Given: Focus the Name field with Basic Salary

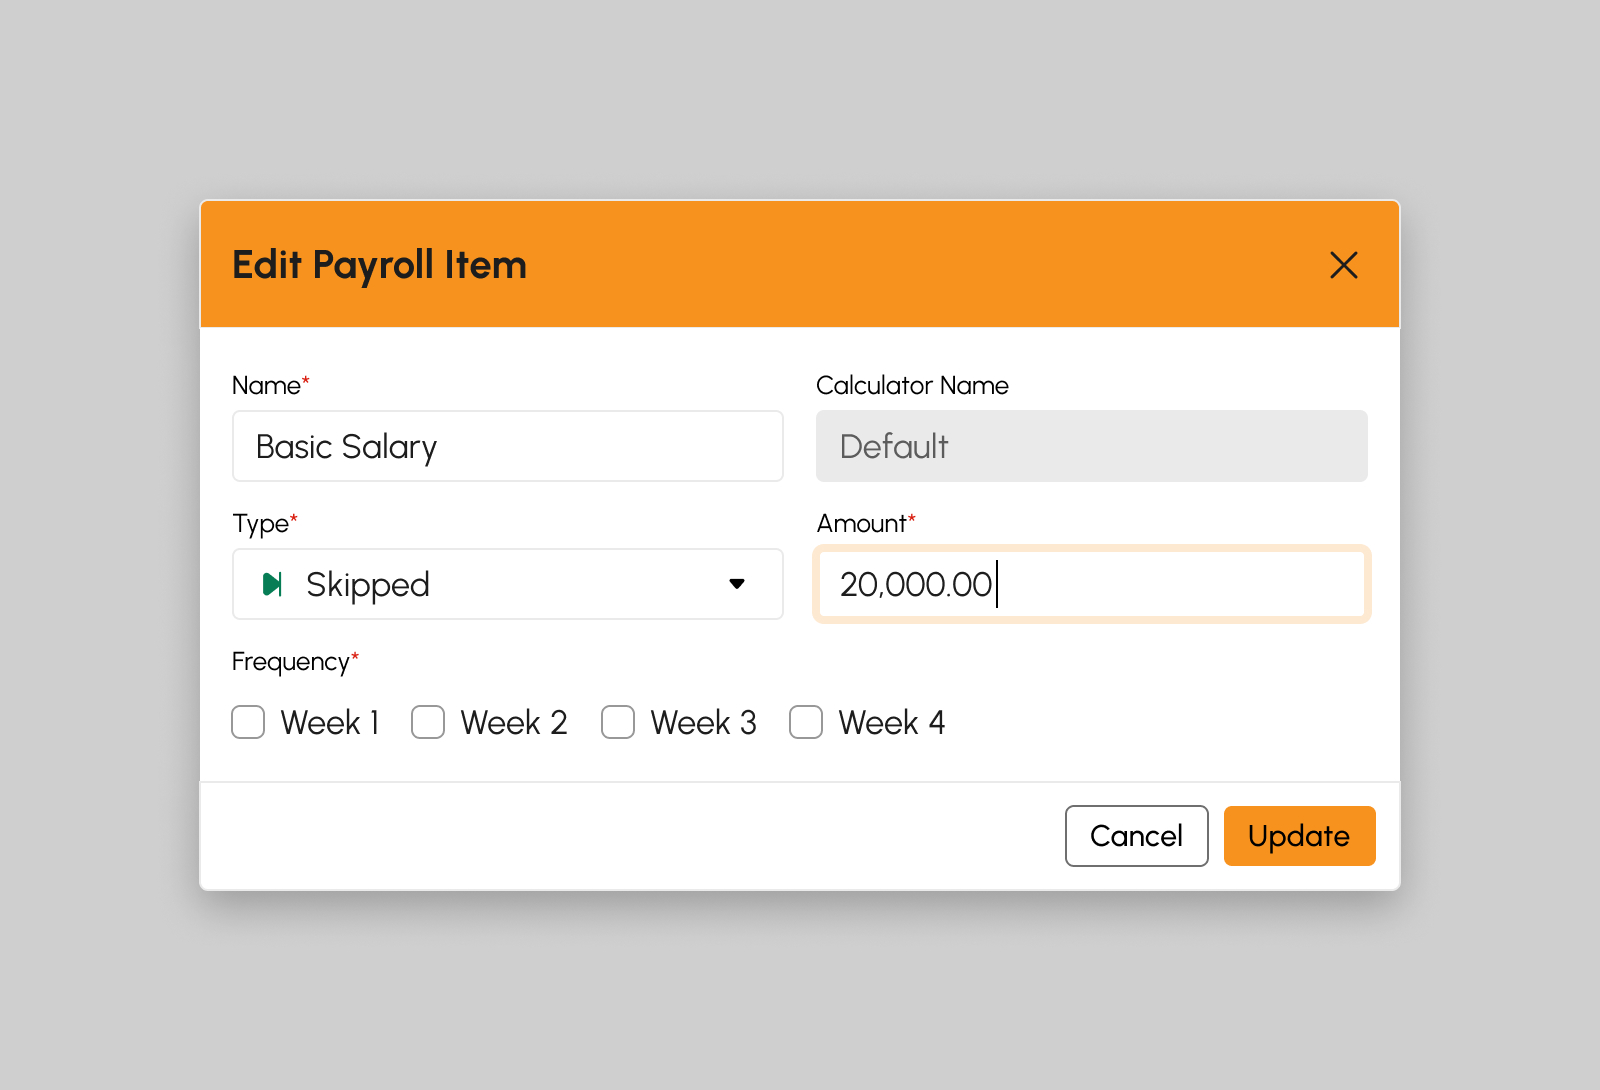Looking at the screenshot, I should (x=508, y=446).
